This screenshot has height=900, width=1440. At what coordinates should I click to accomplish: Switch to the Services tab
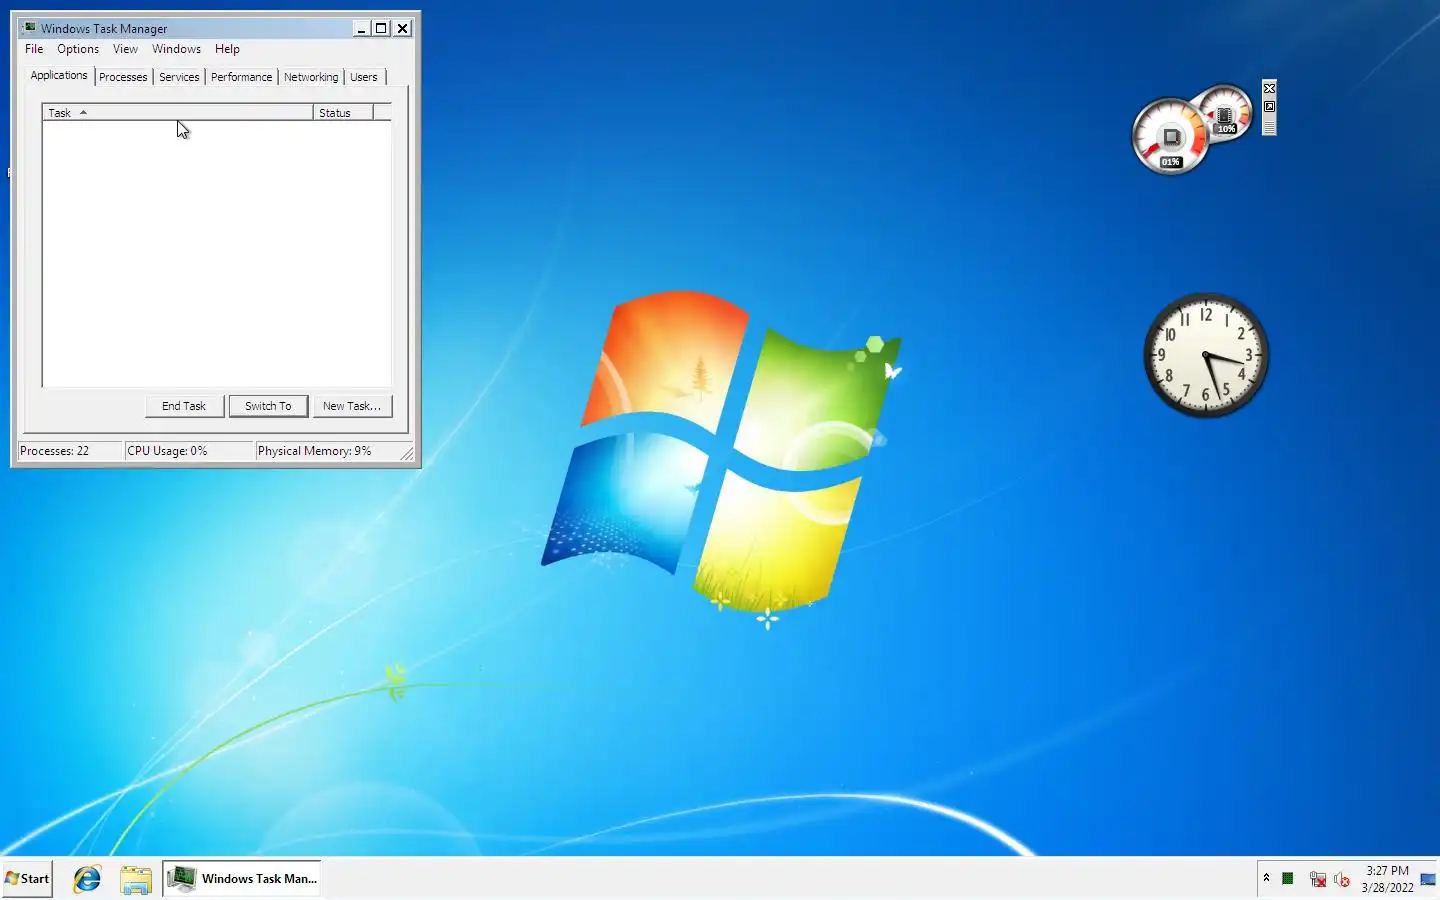[x=179, y=77]
